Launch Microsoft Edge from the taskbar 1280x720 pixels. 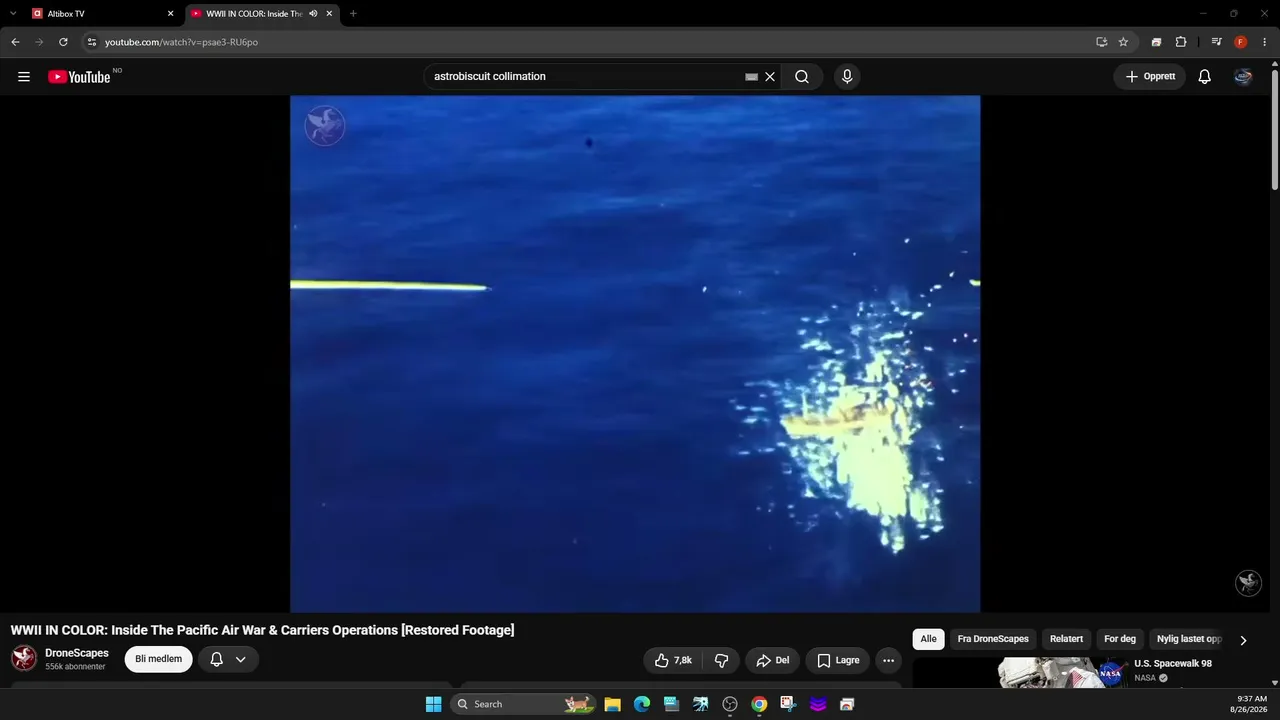(x=642, y=704)
